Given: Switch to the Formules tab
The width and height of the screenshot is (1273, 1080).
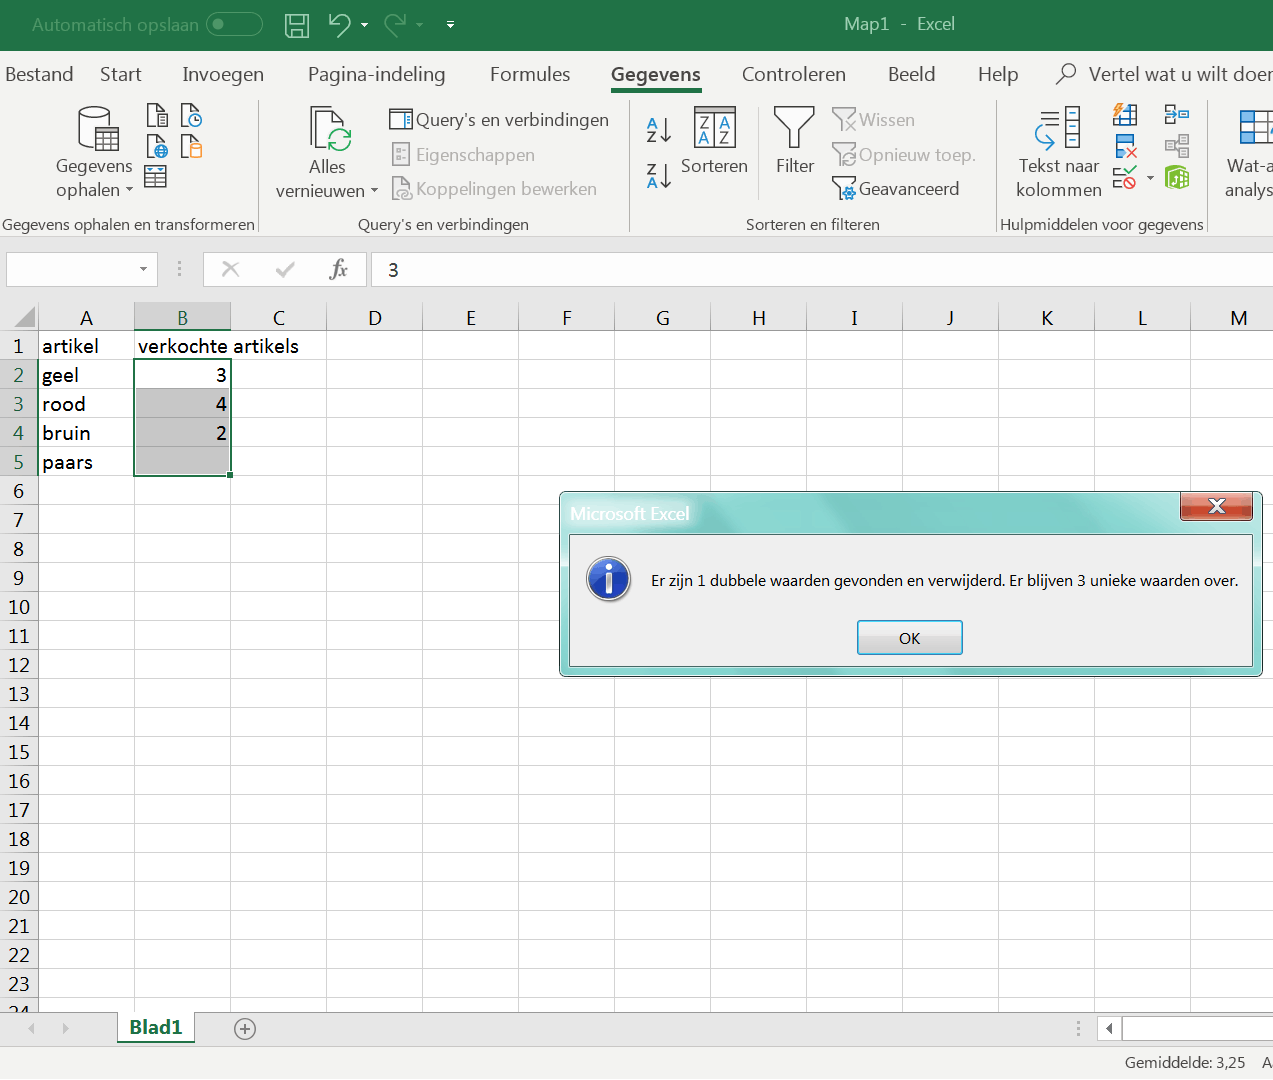Looking at the screenshot, I should pyautogui.click(x=530, y=74).
